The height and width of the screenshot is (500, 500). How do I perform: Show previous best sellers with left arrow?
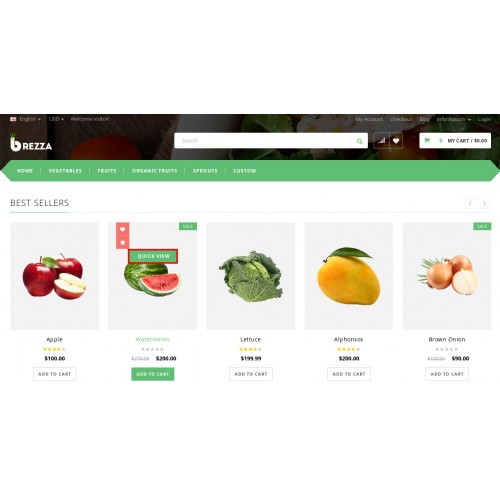tap(470, 203)
